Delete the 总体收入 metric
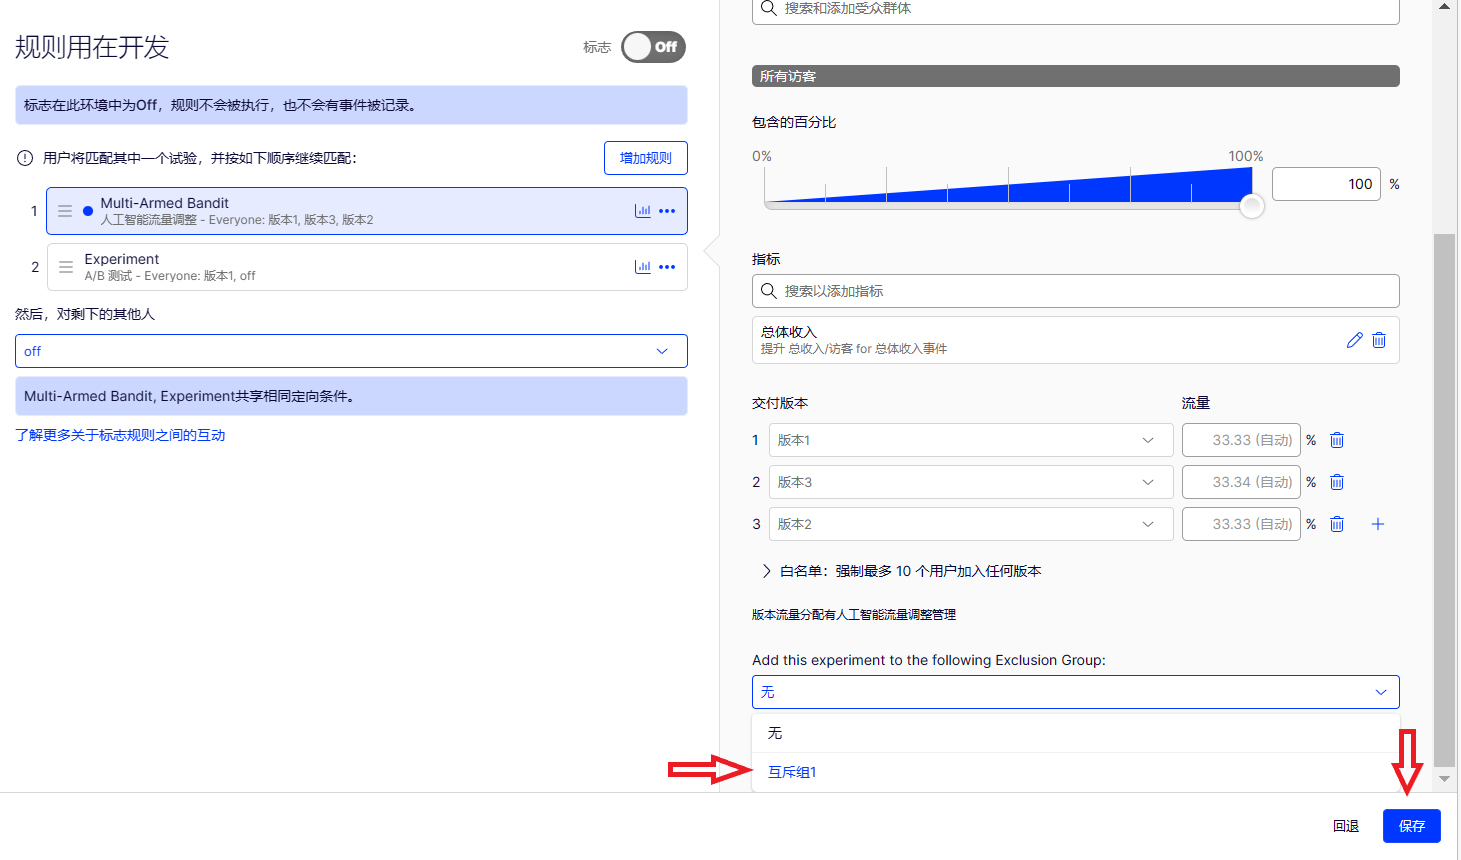The height and width of the screenshot is (860, 1461). [x=1379, y=340]
